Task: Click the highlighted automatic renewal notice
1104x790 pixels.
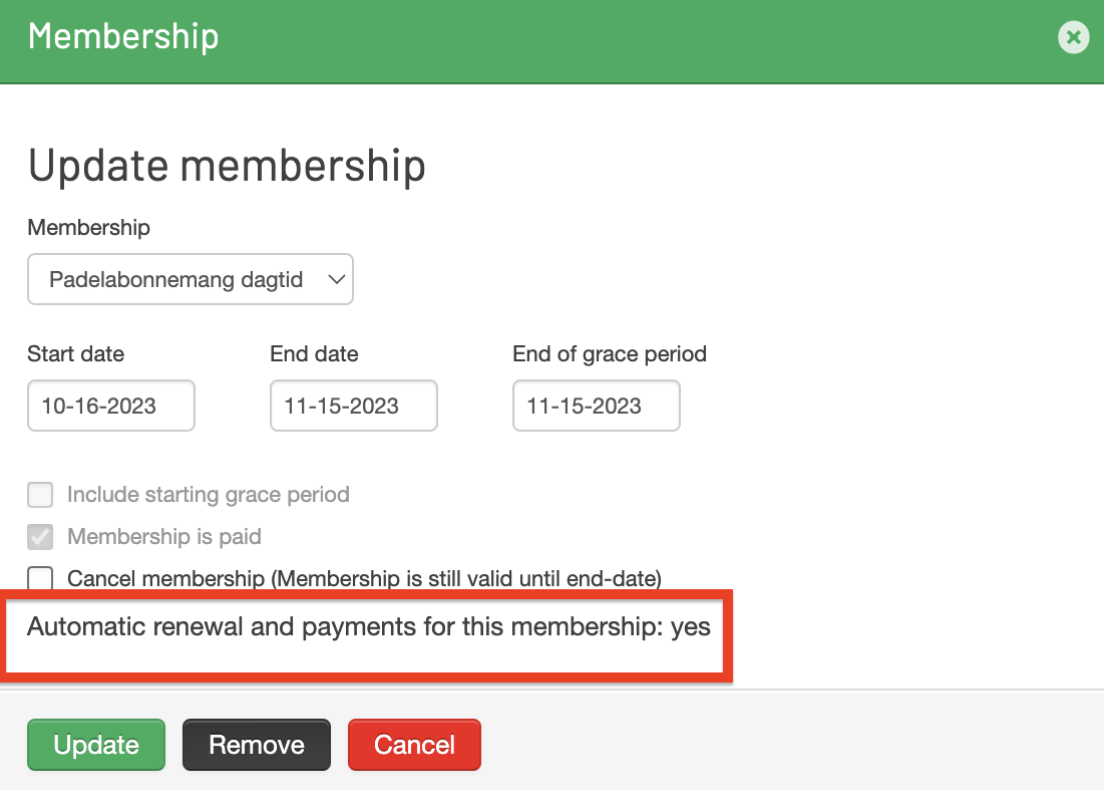Action: (x=369, y=627)
